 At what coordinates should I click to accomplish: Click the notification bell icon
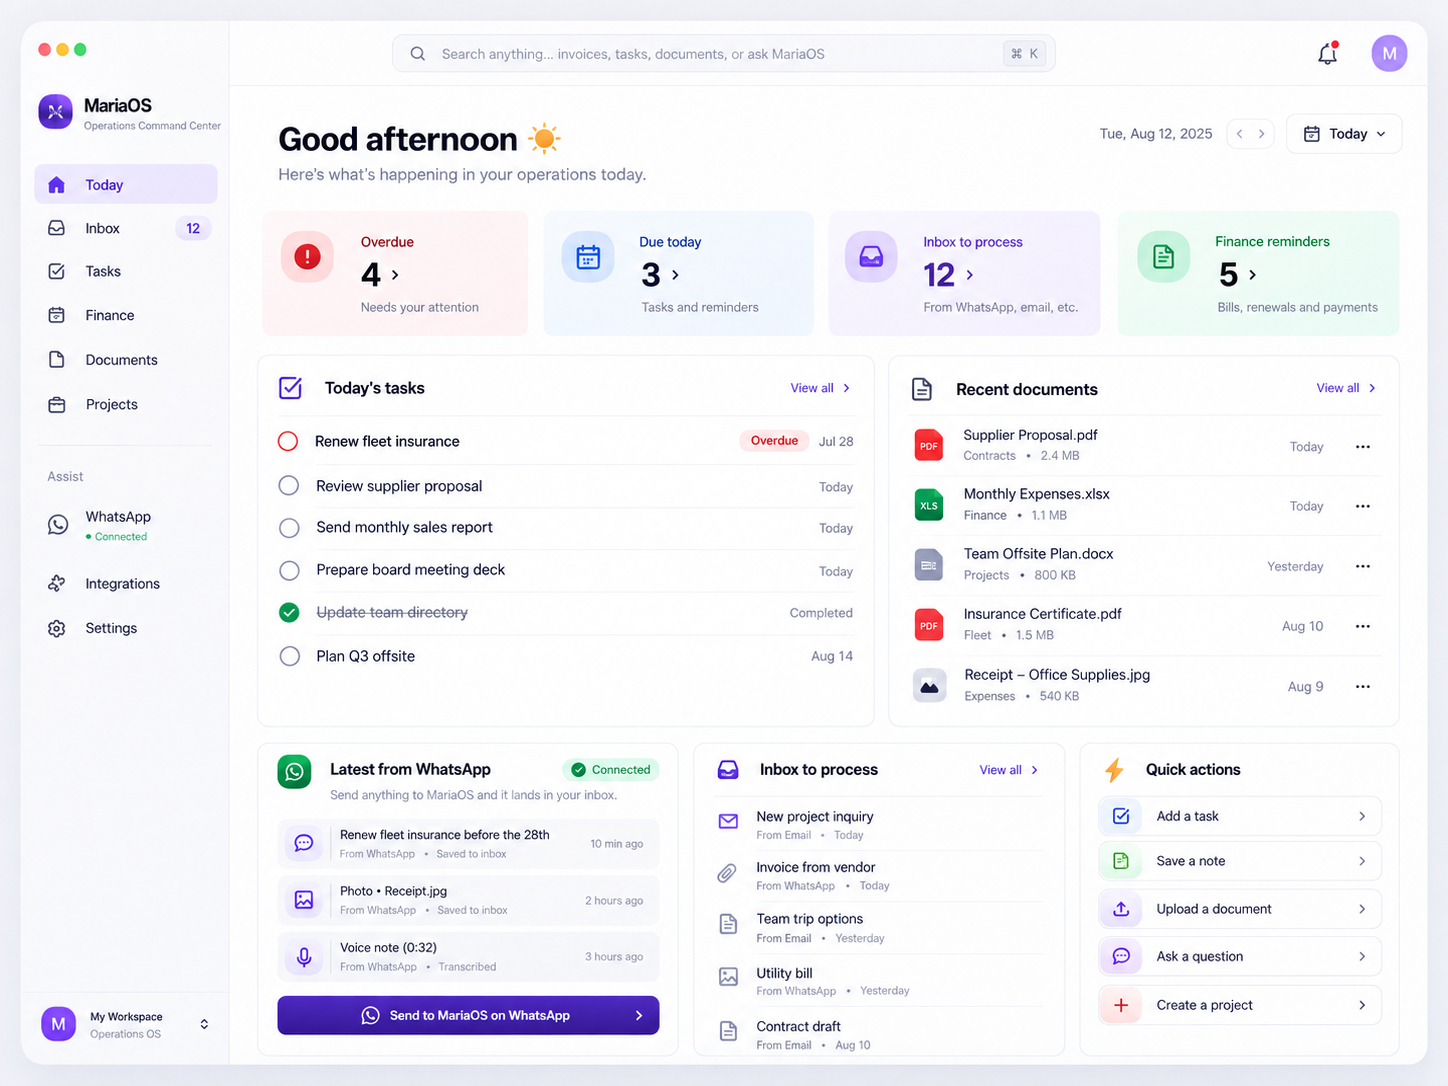(x=1327, y=54)
